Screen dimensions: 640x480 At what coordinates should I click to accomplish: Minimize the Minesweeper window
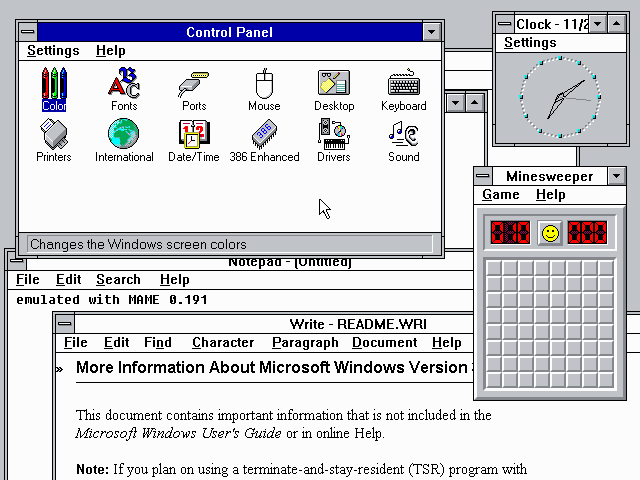coord(616,176)
